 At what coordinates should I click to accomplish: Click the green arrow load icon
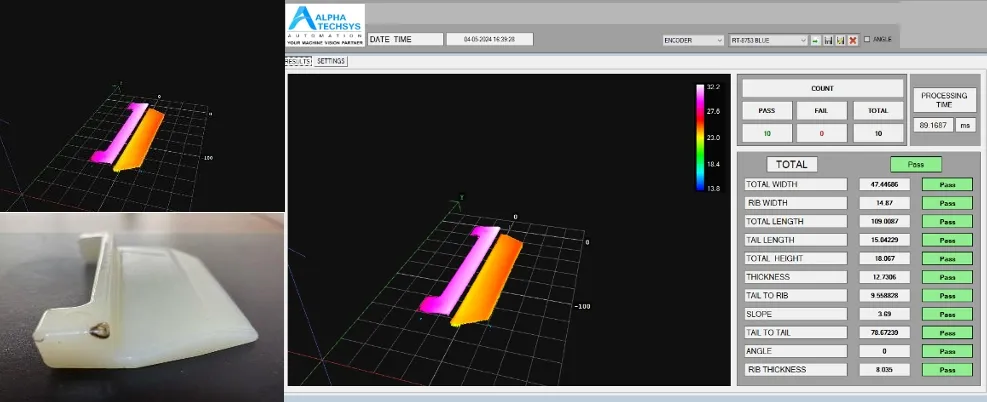(x=816, y=40)
